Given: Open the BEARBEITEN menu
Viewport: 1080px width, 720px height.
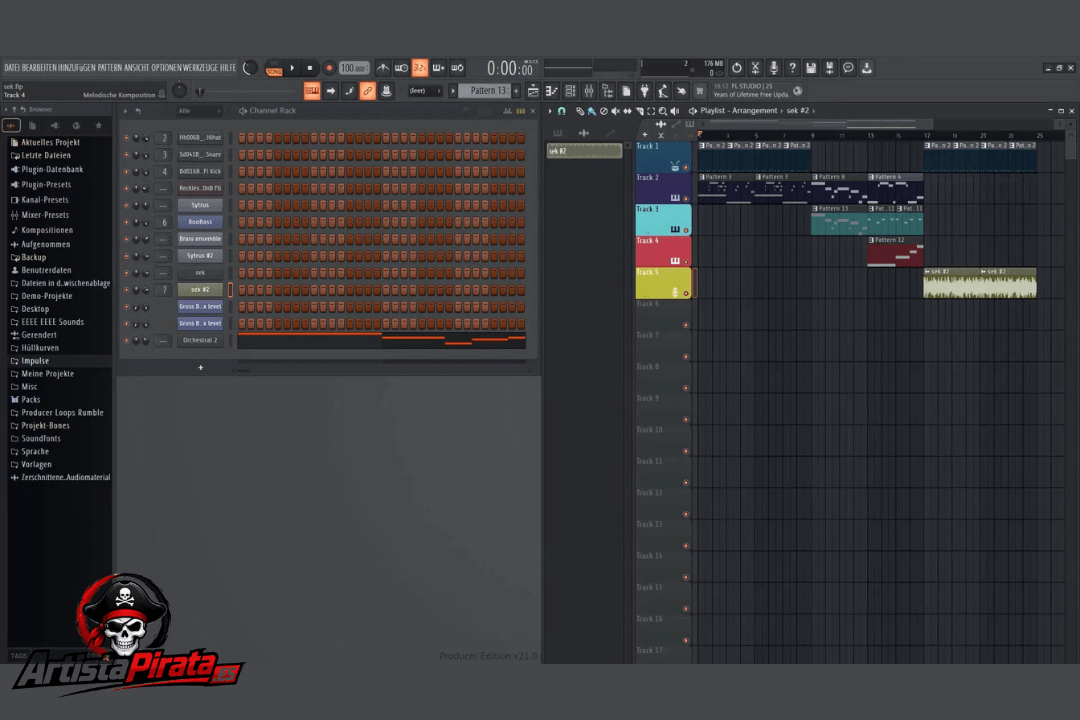Looking at the screenshot, I should click(39, 68).
